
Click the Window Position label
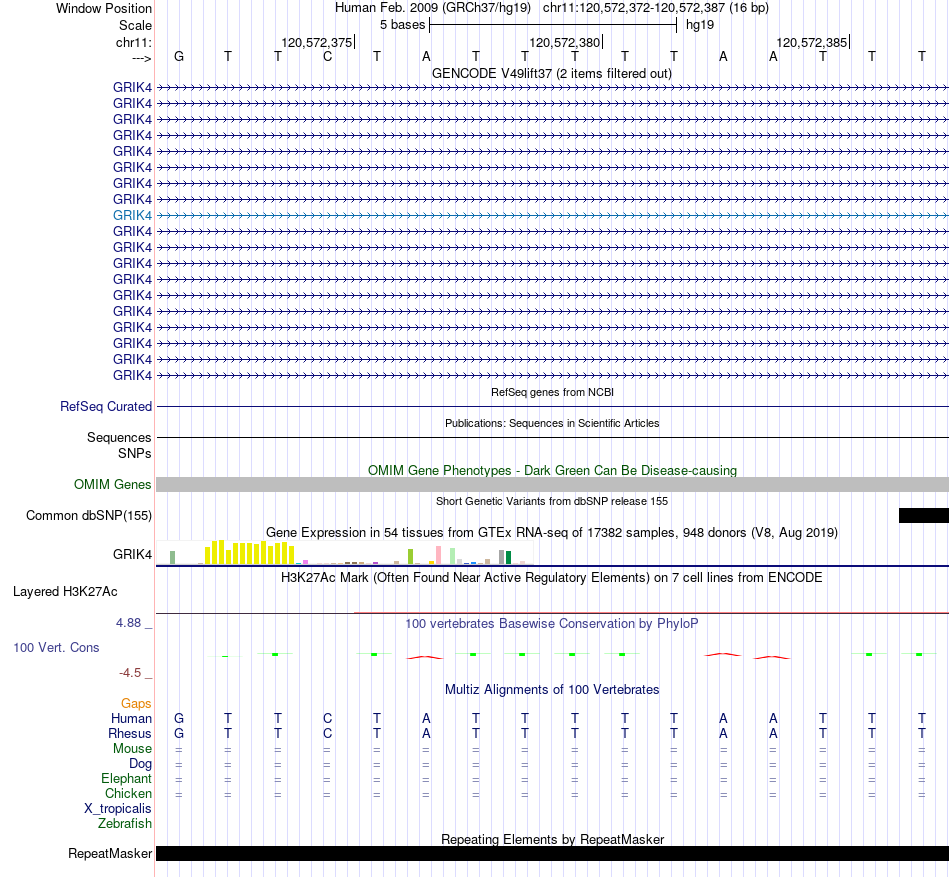(x=104, y=8)
